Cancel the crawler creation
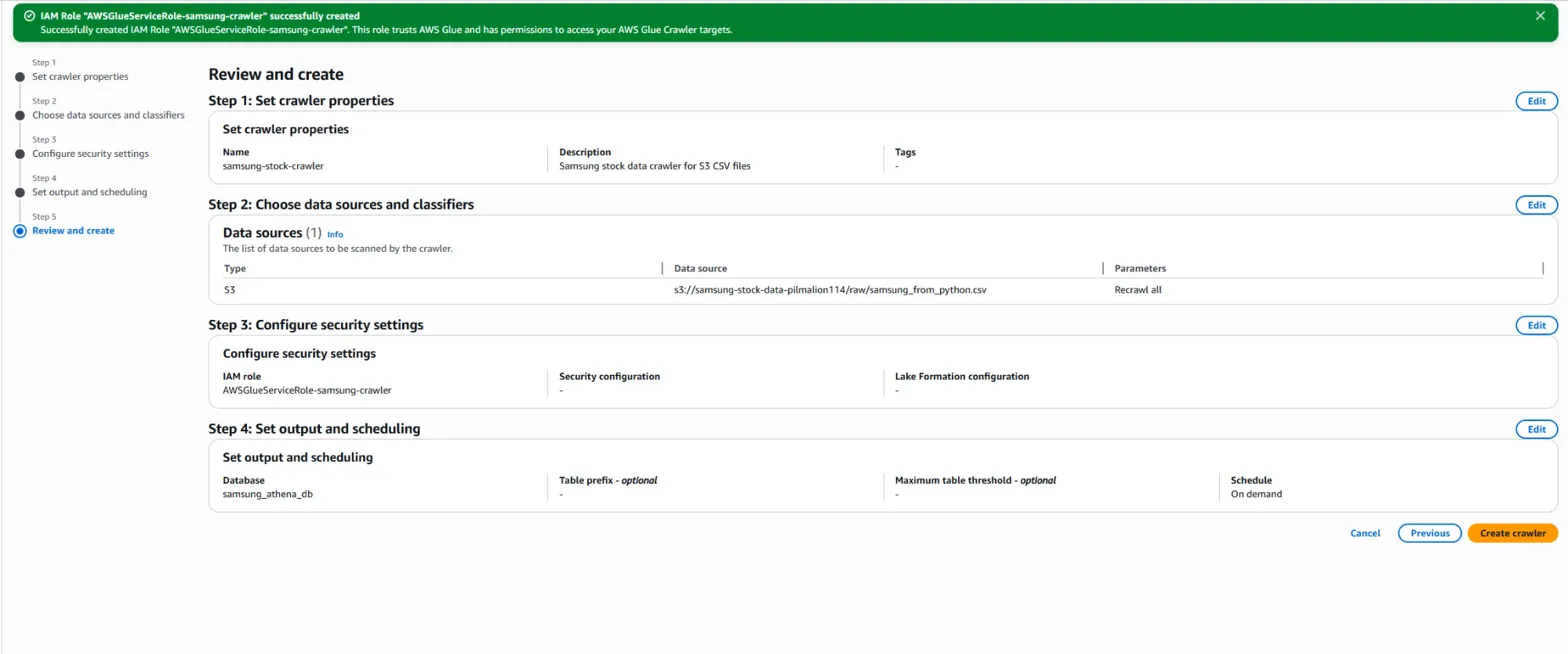 click(1365, 533)
